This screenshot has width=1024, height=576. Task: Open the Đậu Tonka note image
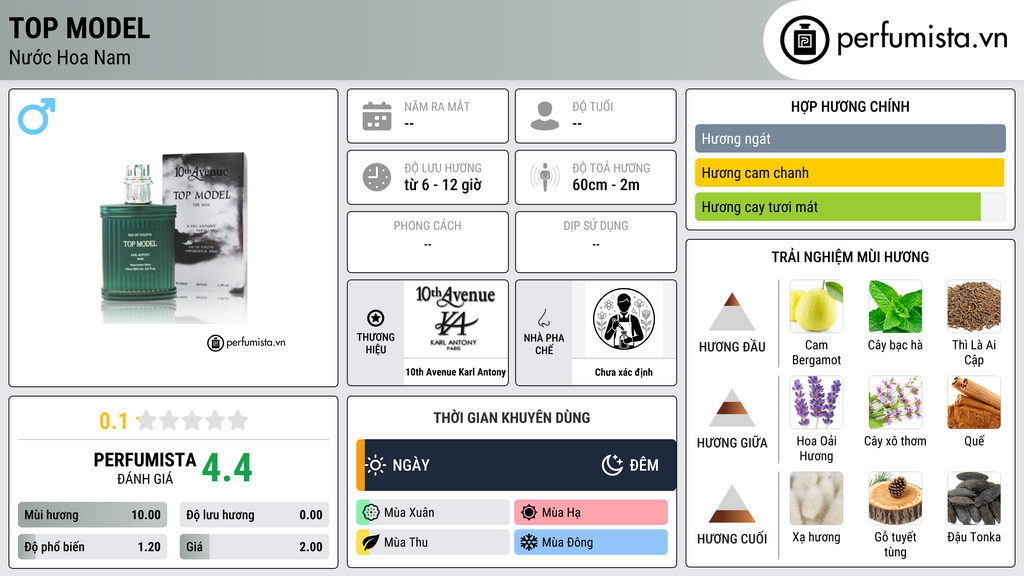(x=974, y=499)
